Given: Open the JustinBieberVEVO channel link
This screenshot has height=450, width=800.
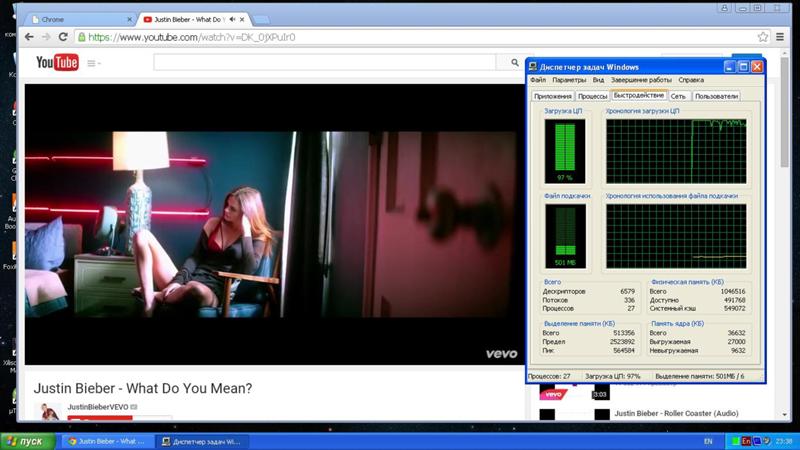Looking at the screenshot, I should (x=97, y=407).
